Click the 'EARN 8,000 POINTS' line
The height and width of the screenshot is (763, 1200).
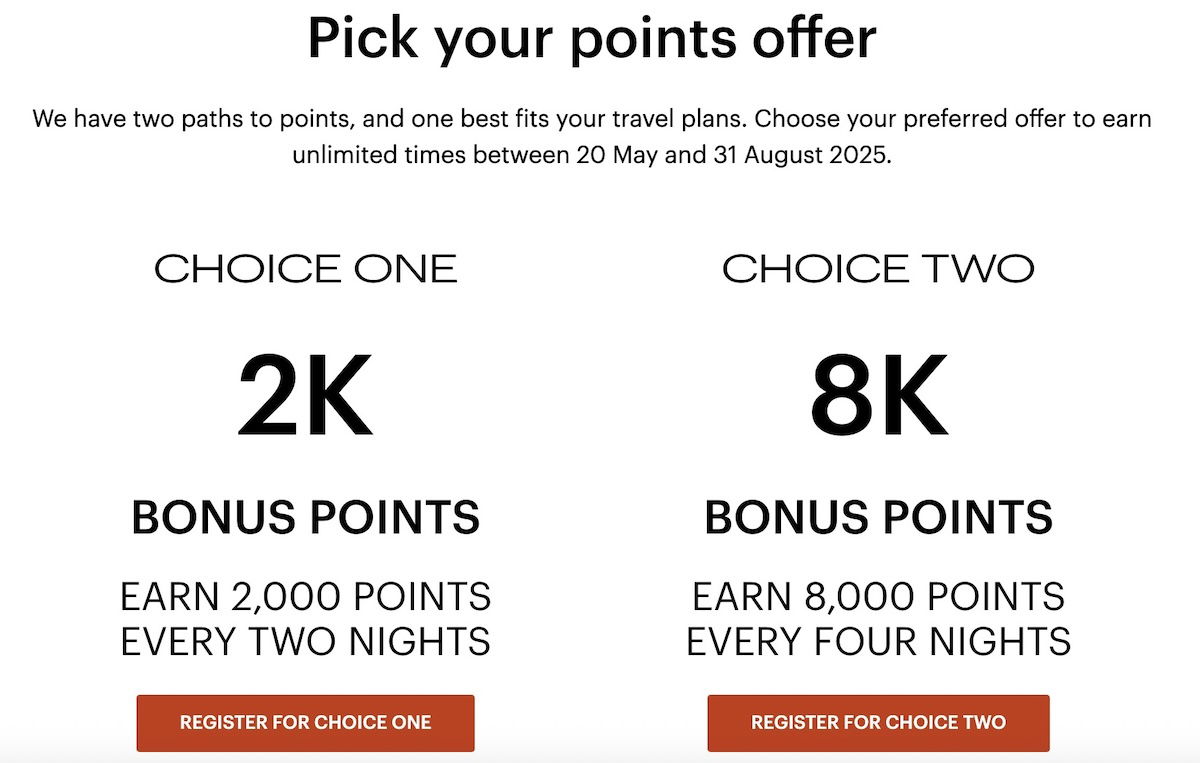coord(878,597)
